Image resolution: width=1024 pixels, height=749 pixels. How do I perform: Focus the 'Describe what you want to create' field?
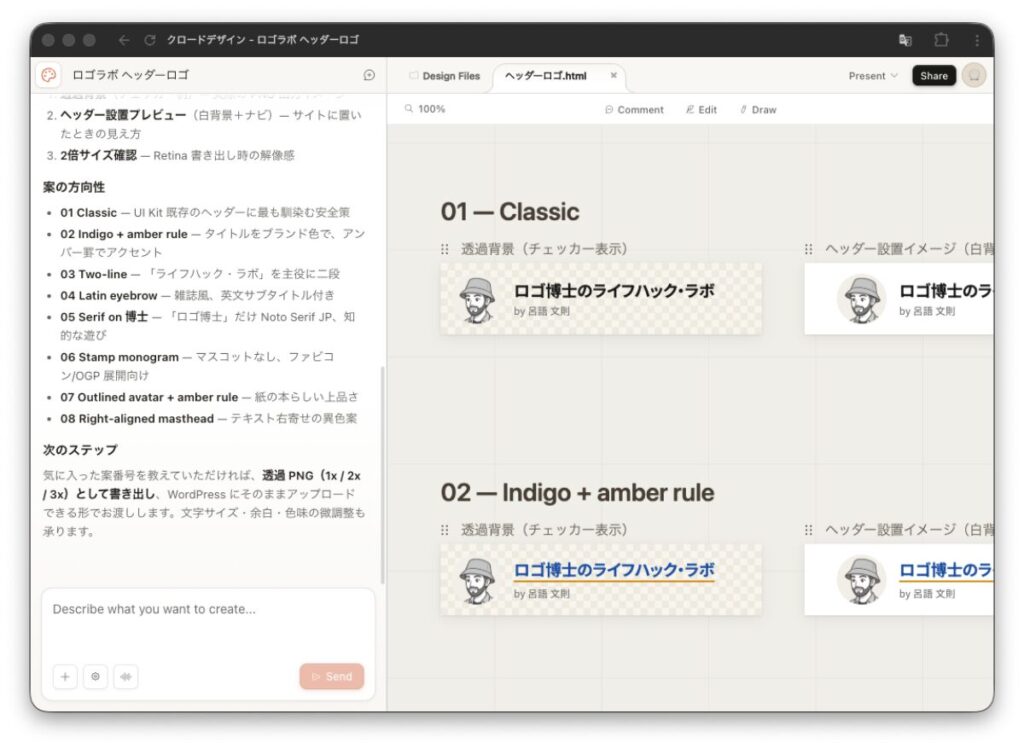[208, 624]
